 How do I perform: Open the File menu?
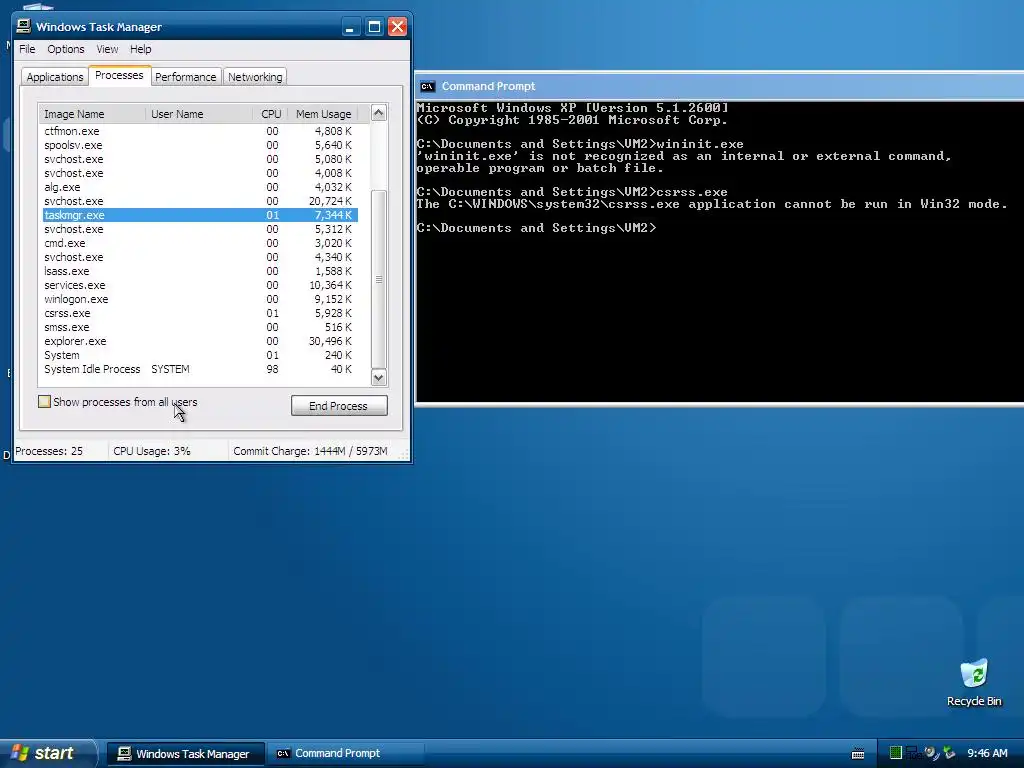coord(27,49)
